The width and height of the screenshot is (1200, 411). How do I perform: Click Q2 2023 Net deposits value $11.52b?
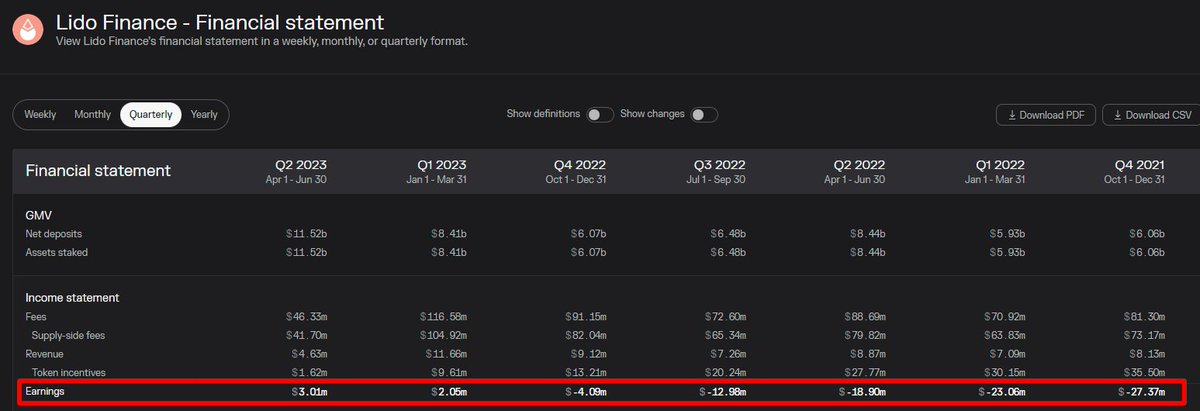pyautogui.click(x=306, y=233)
